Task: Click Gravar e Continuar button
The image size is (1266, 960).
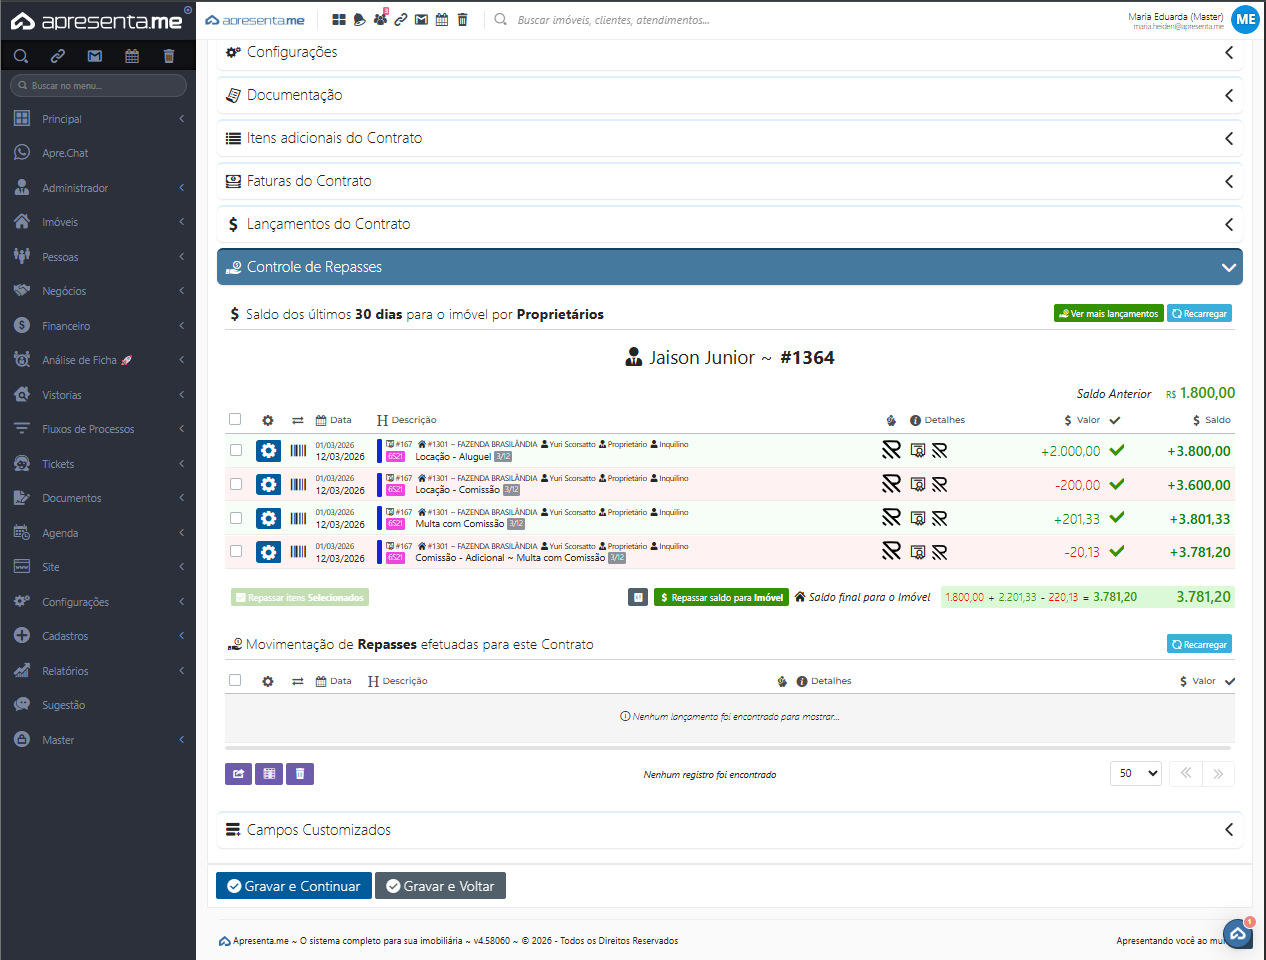Action: point(294,886)
